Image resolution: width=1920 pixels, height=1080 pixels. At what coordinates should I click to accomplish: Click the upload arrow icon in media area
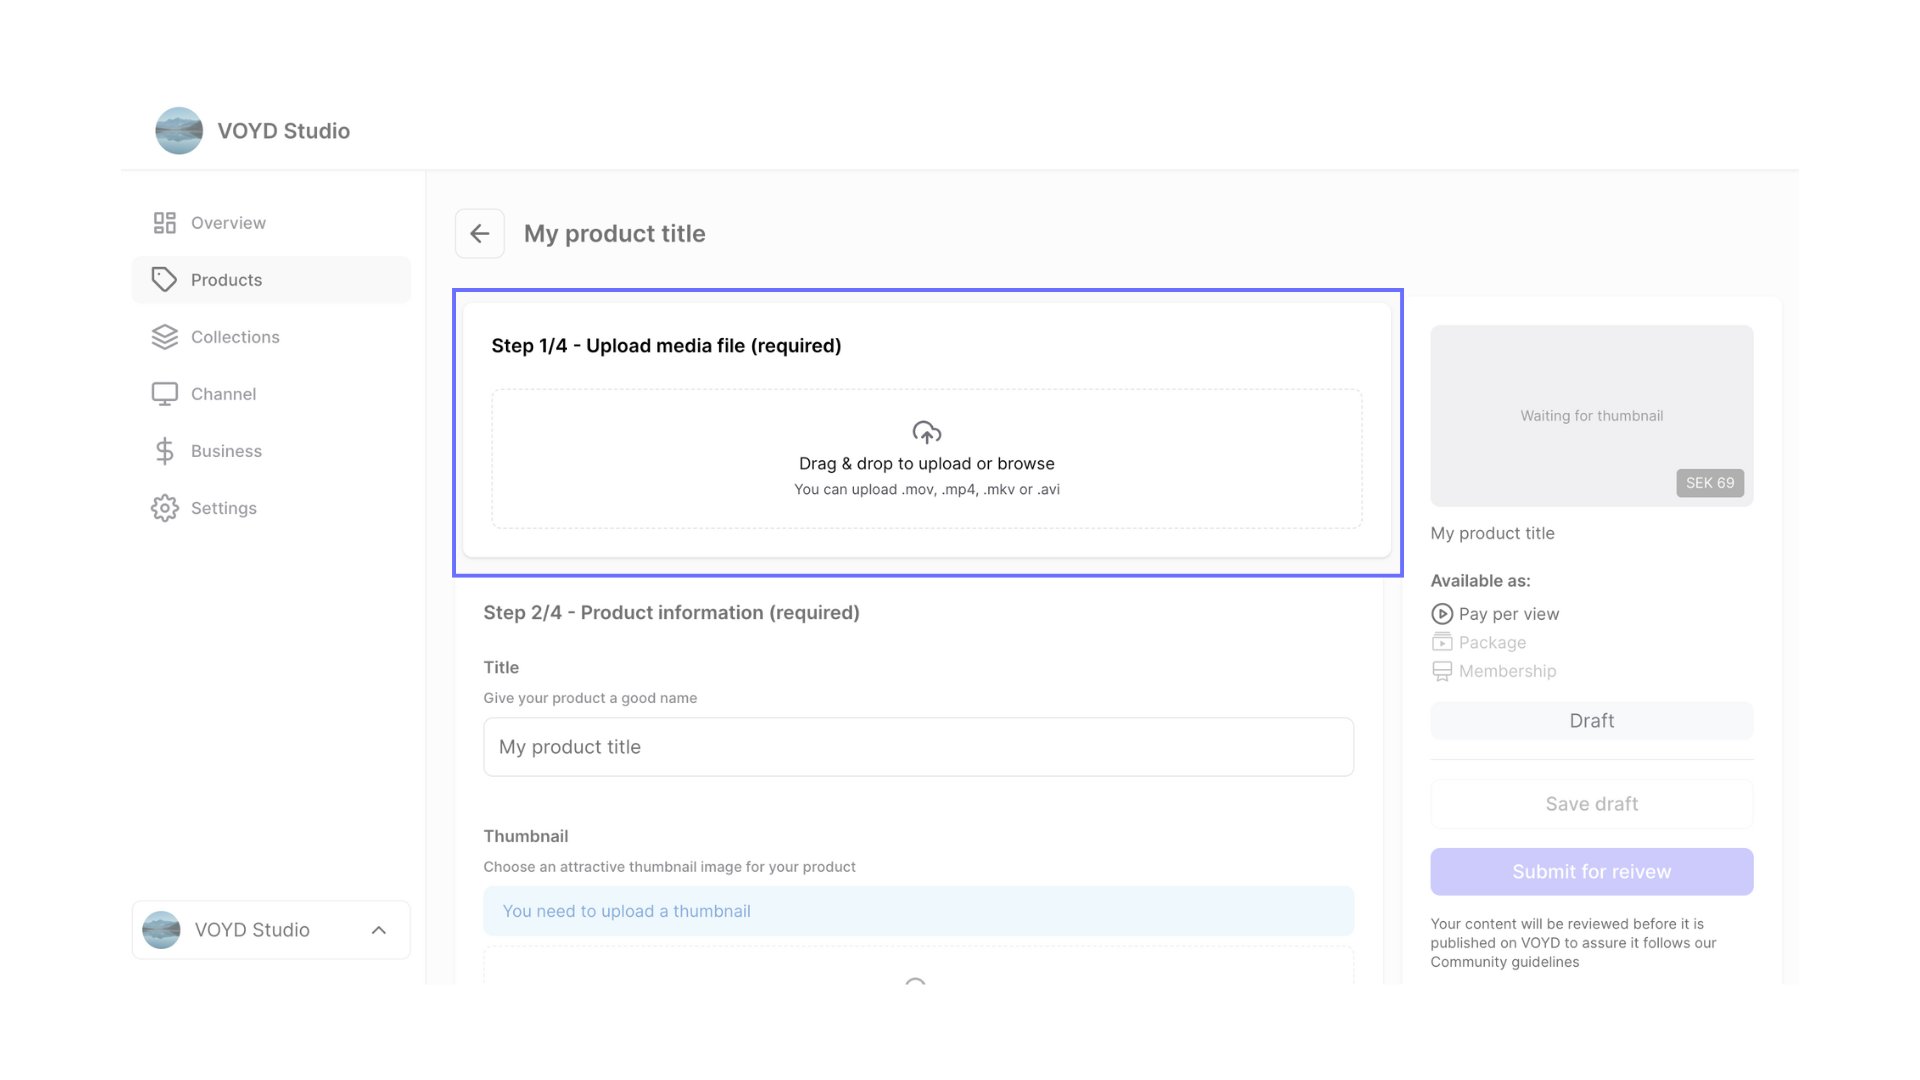(926, 431)
